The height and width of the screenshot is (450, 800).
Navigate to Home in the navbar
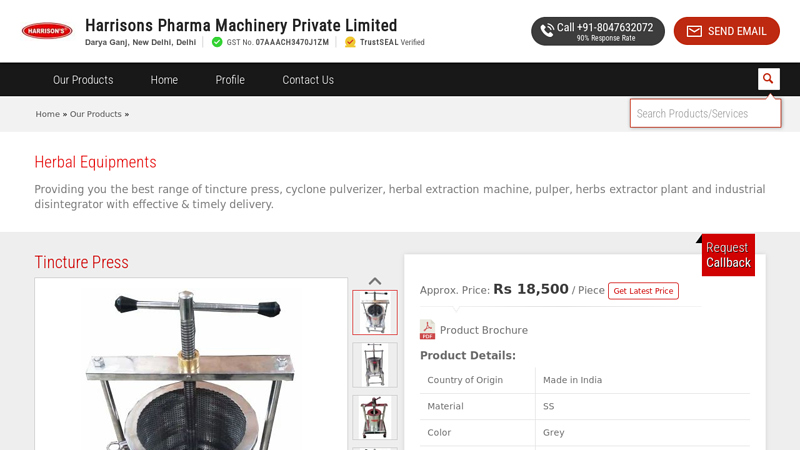tap(164, 80)
